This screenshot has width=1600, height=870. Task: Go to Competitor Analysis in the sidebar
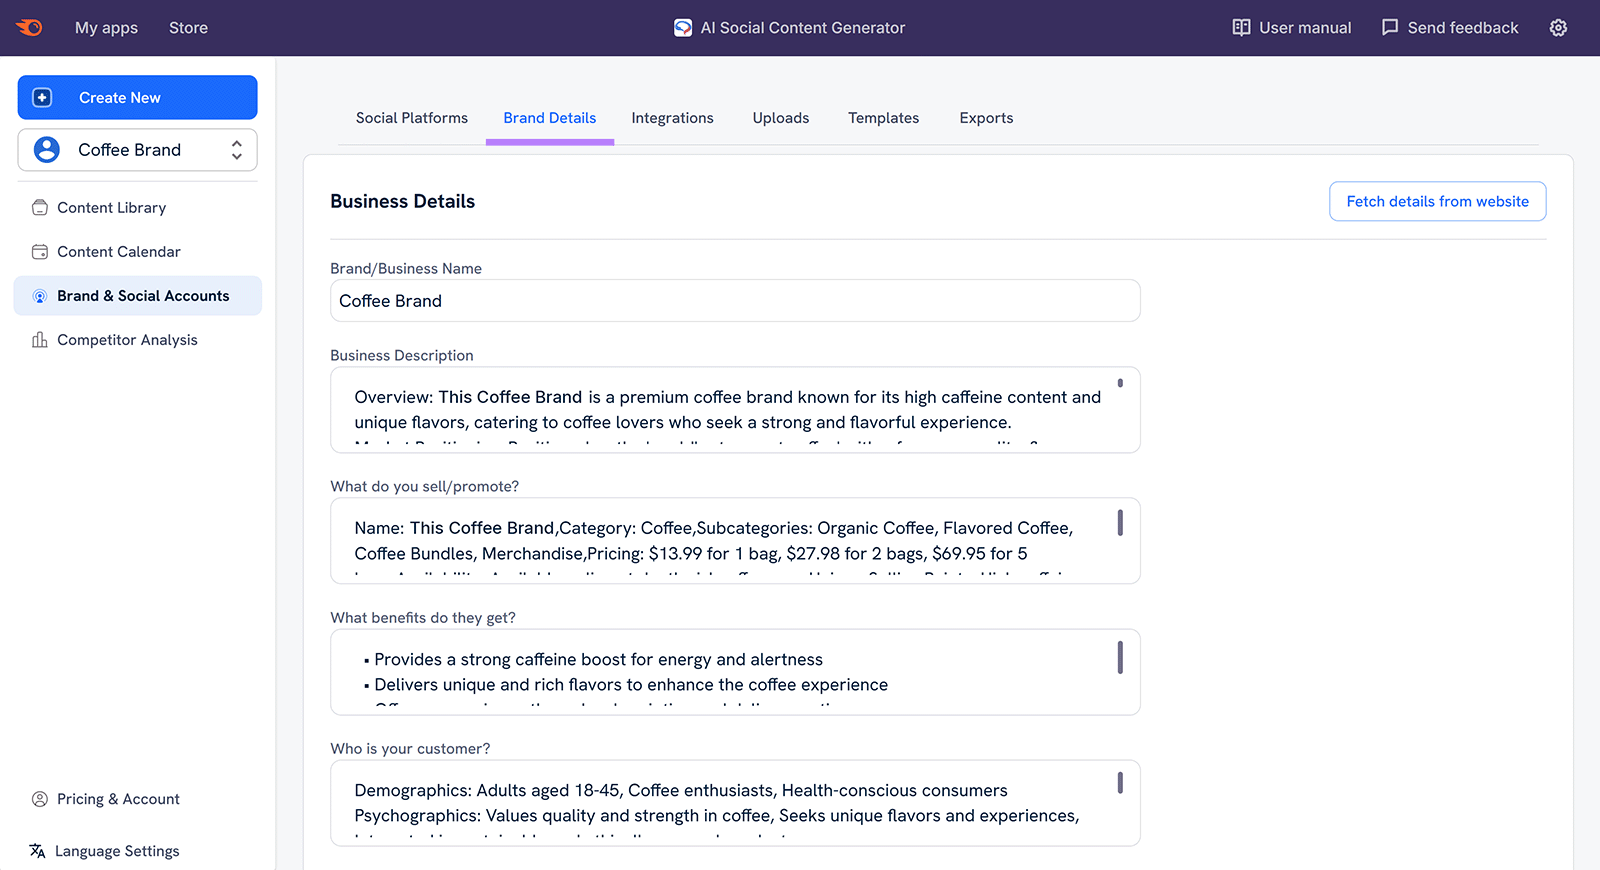127,340
